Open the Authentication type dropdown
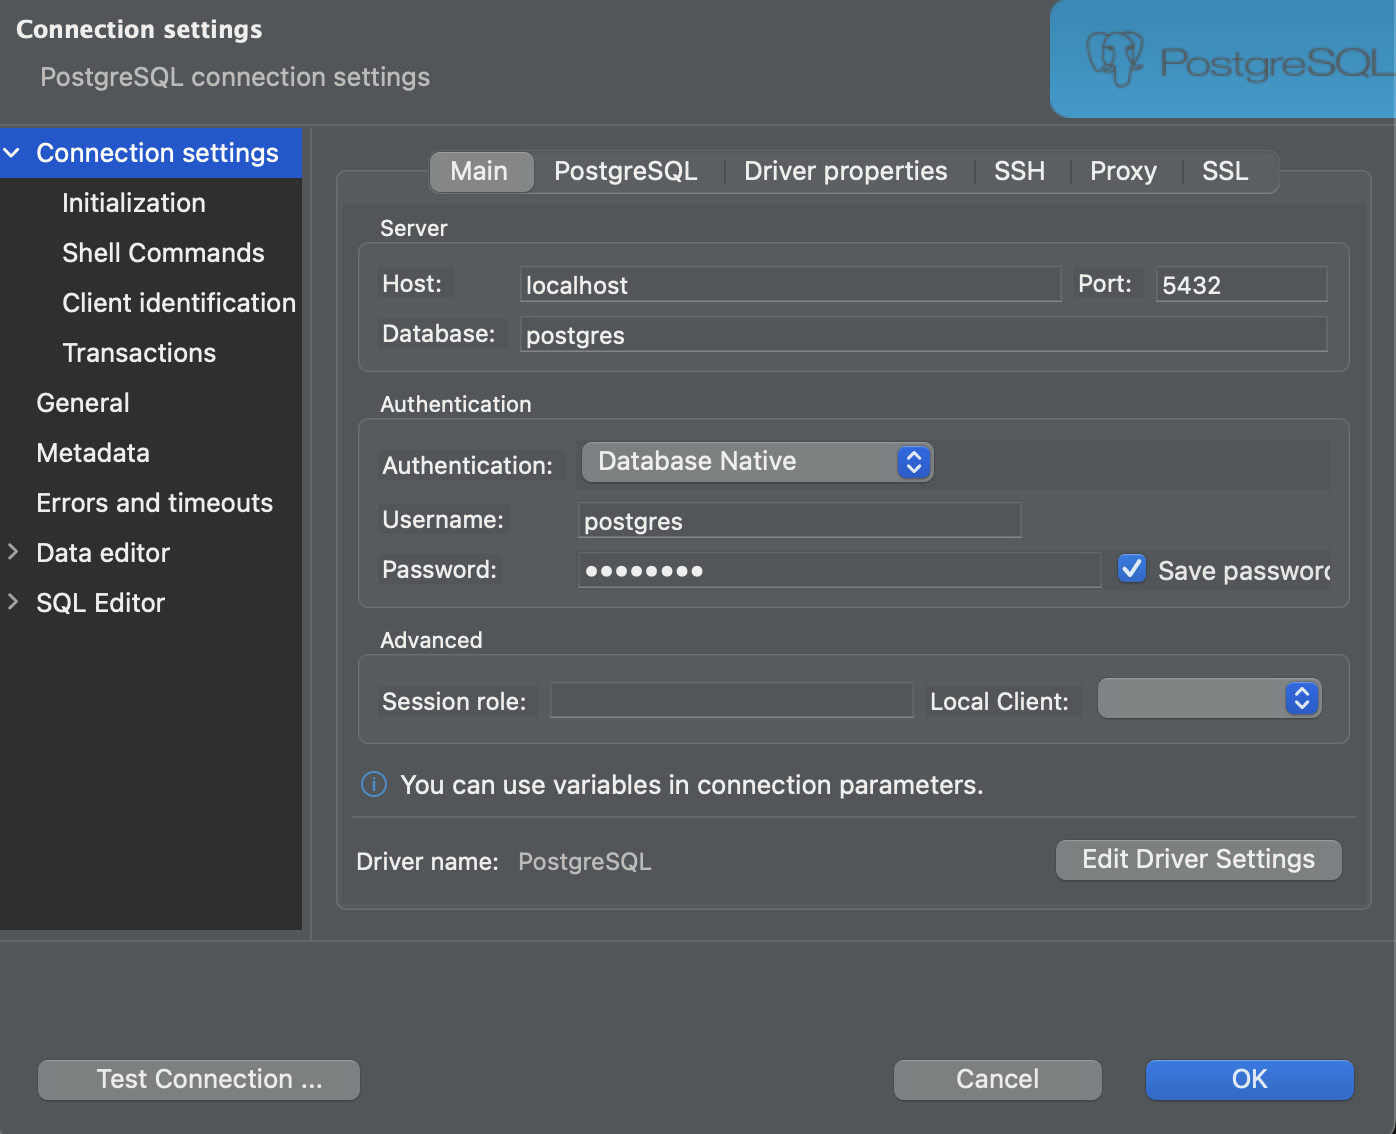The width and height of the screenshot is (1396, 1134). 757,462
